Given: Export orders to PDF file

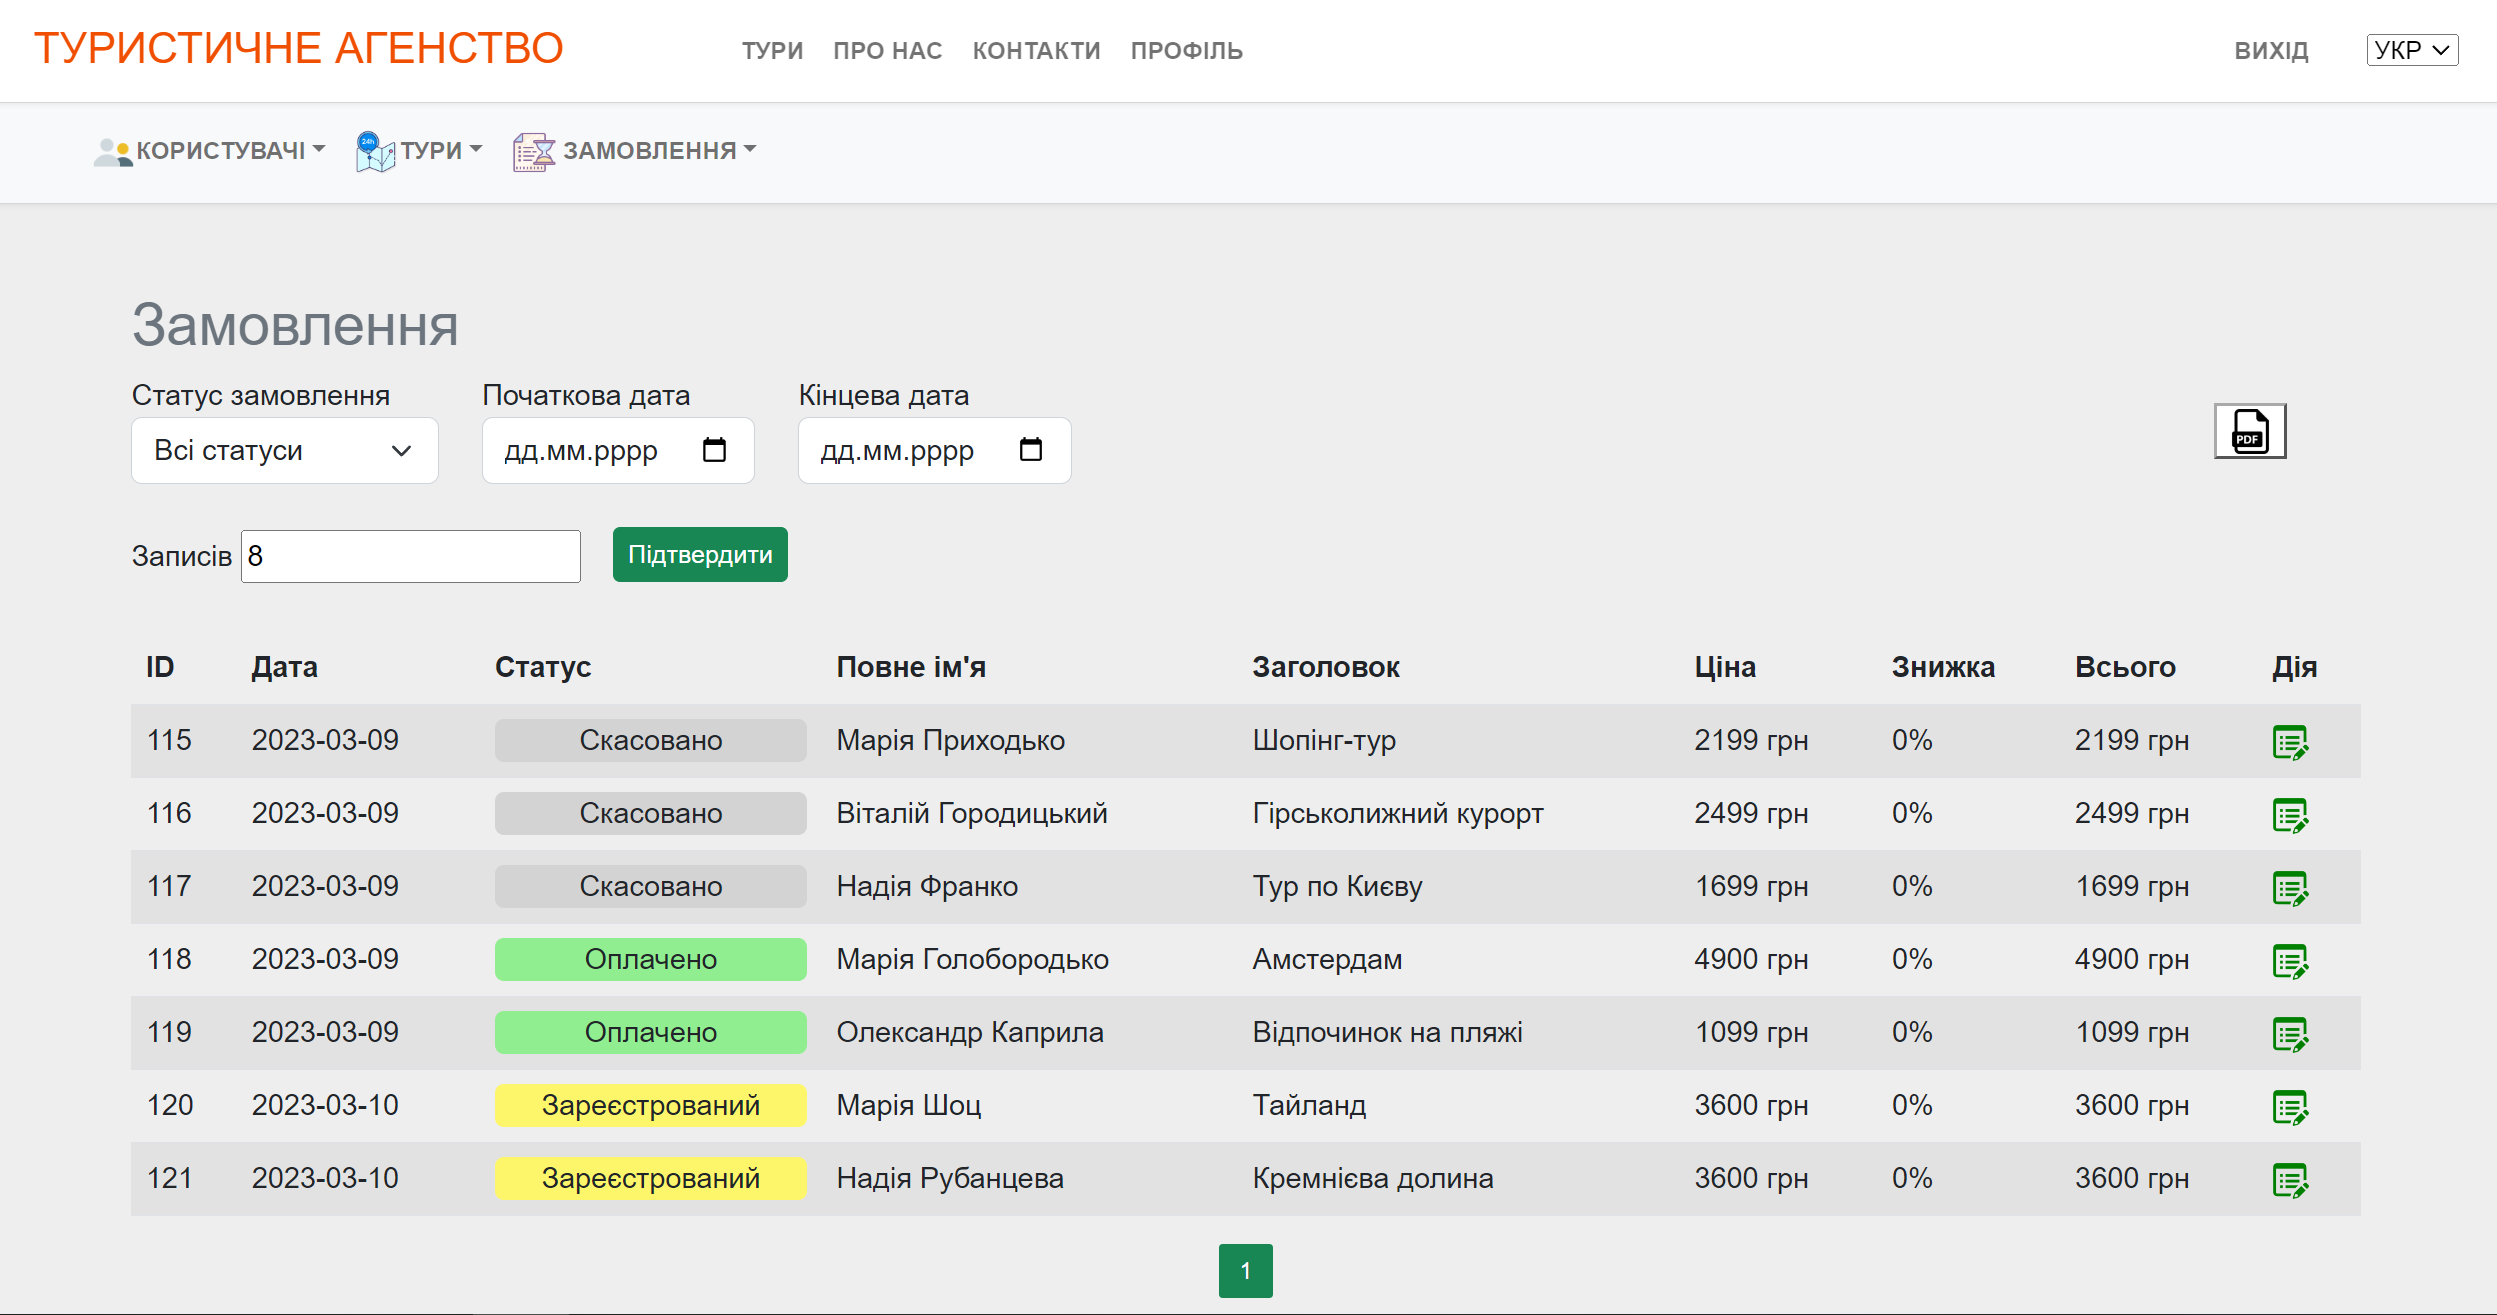Looking at the screenshot, I should [x=2249, y=431].
